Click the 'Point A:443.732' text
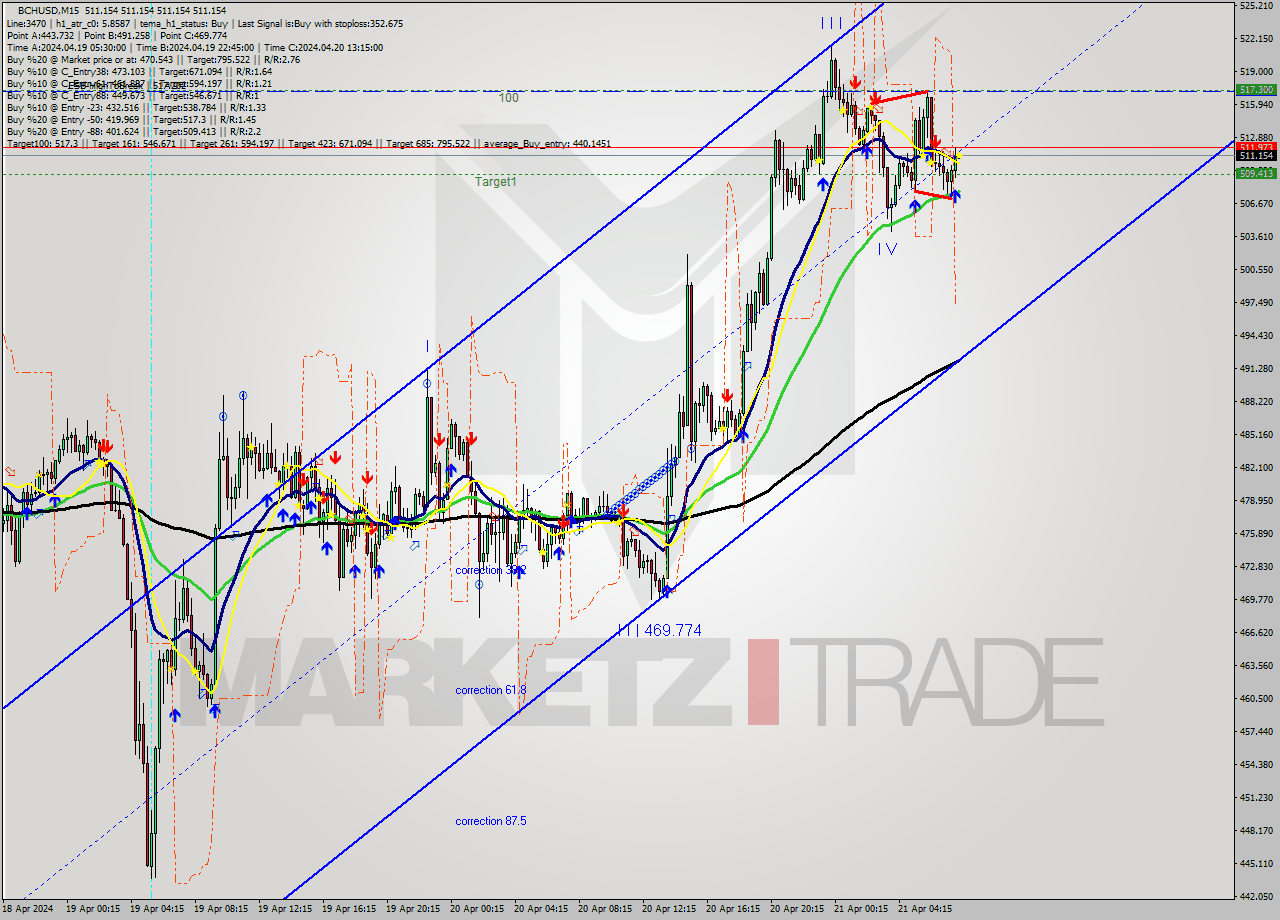The width and height of the screenshot is (1280, 920). pos(40,35)
